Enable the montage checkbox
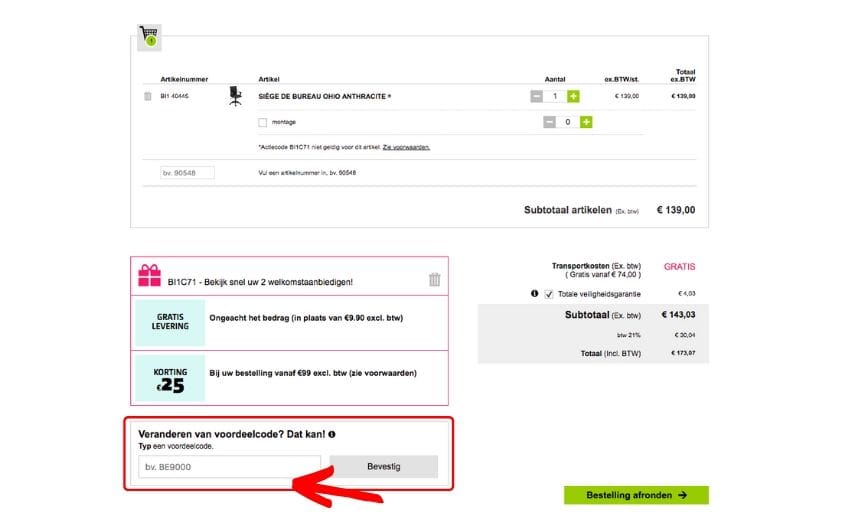Screen dimensions: 847x525 (x=263, y=122)
